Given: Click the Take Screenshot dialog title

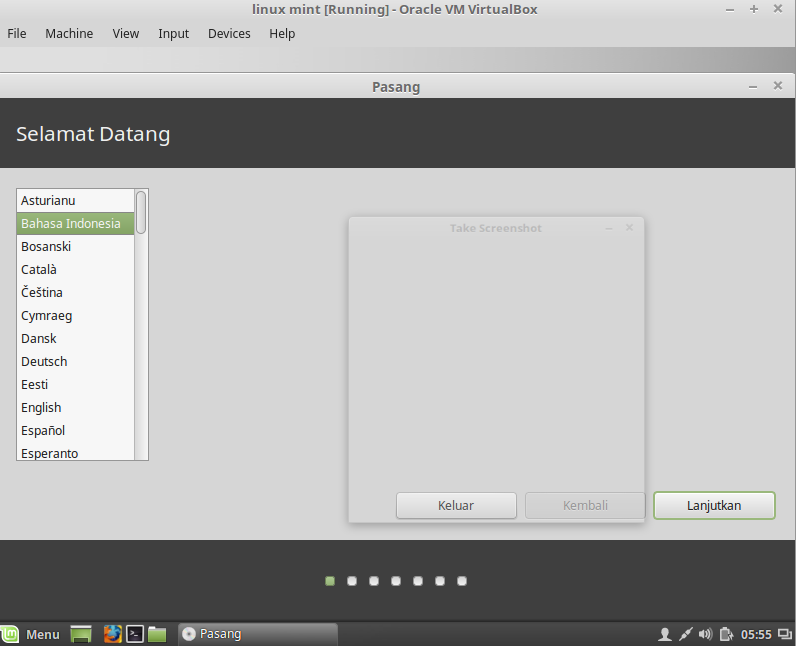Looking at the screenshot, I should tap(495, 228).
